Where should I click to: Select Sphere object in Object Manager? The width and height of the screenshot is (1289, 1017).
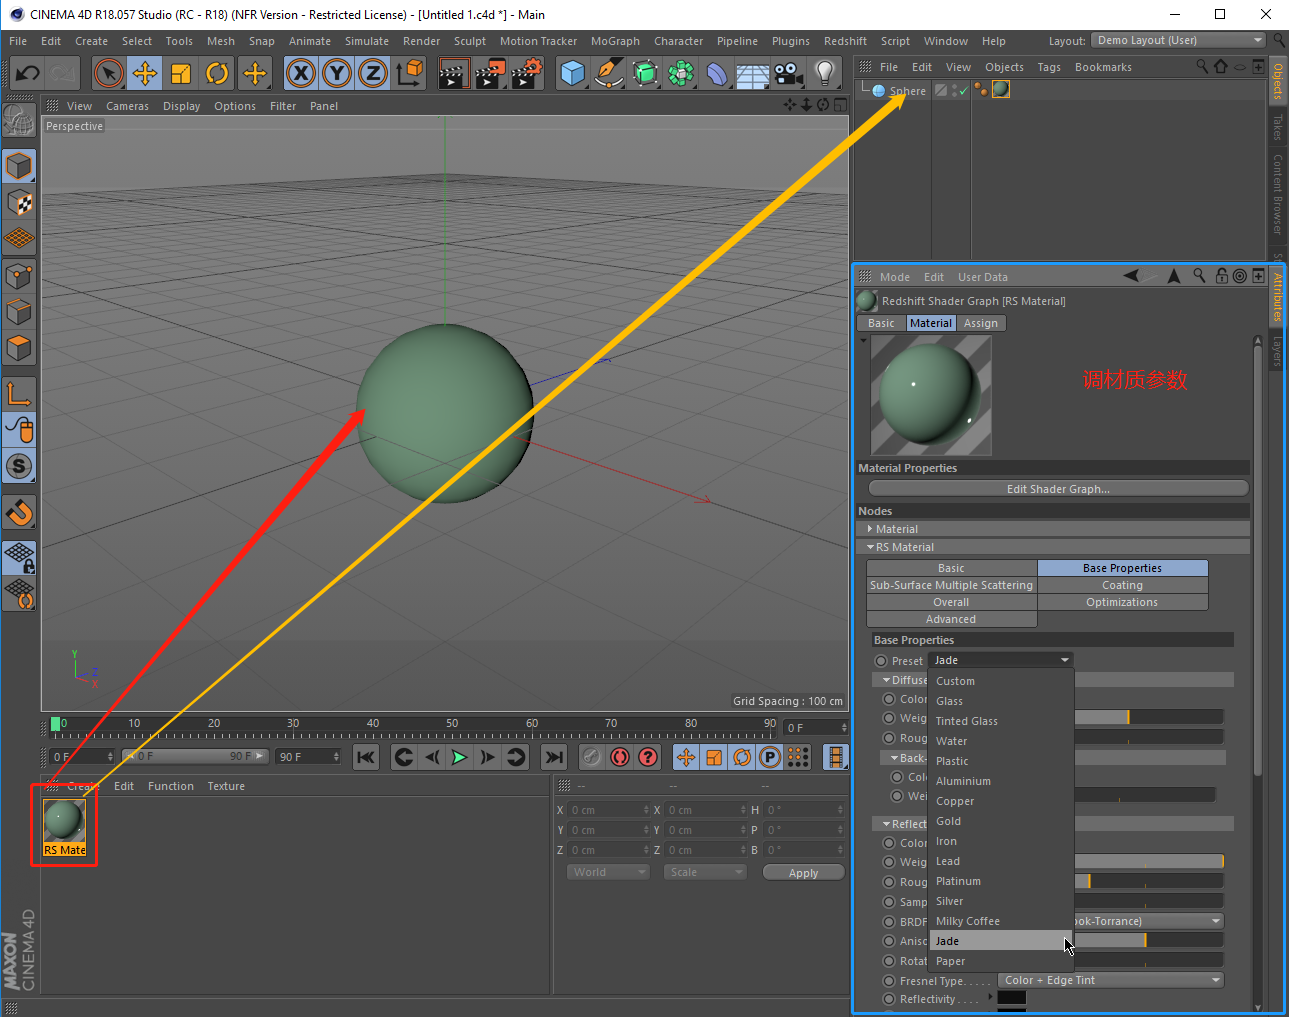tap(907, 91)
